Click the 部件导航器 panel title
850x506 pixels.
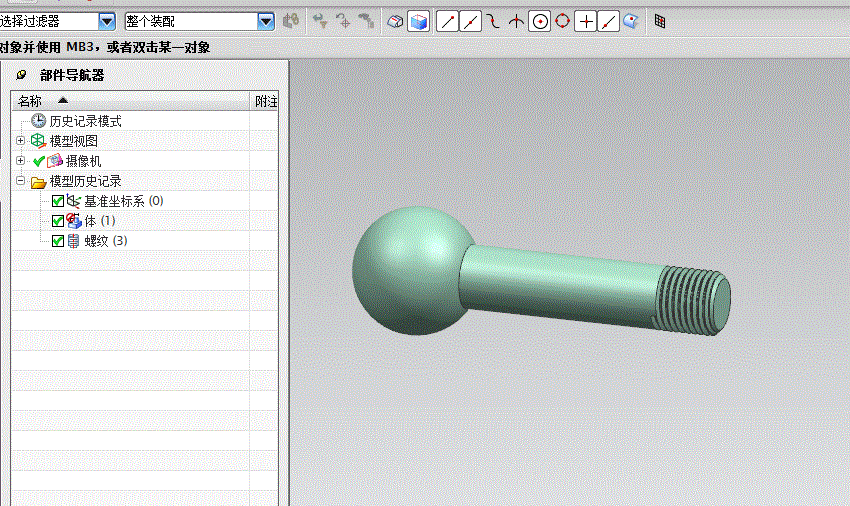72,75
